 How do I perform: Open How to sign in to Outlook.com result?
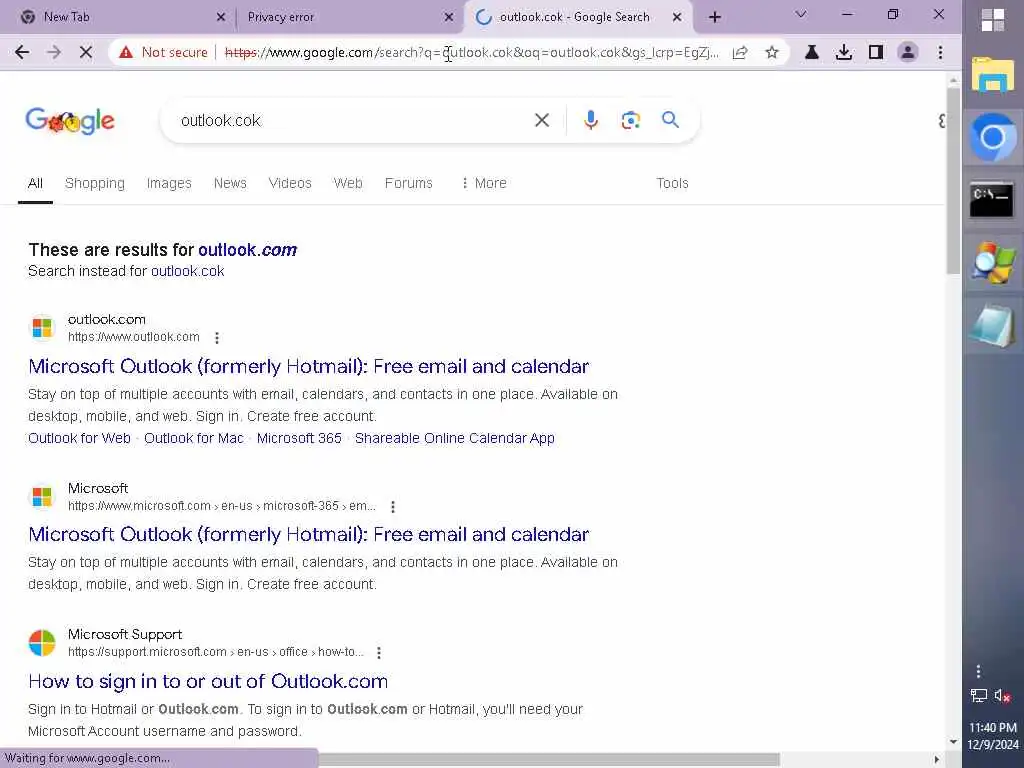(208, 681)
